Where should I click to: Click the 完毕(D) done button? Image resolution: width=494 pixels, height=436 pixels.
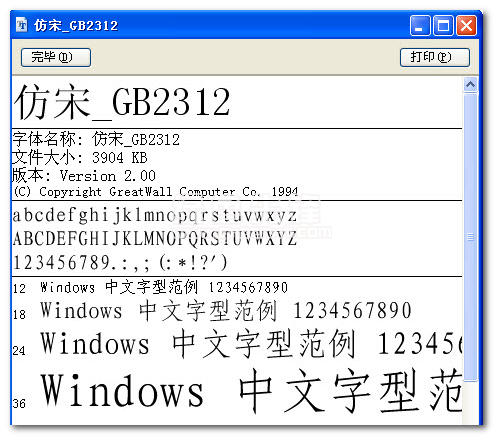[56, 57]
